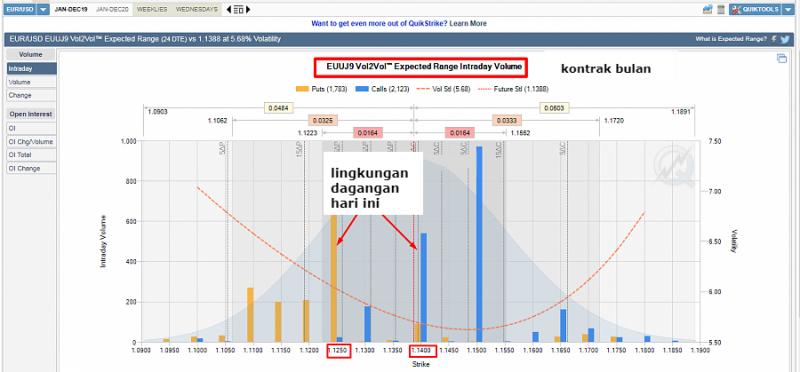Click the tall 1.1500 calls bar

(x=479, y=244)
